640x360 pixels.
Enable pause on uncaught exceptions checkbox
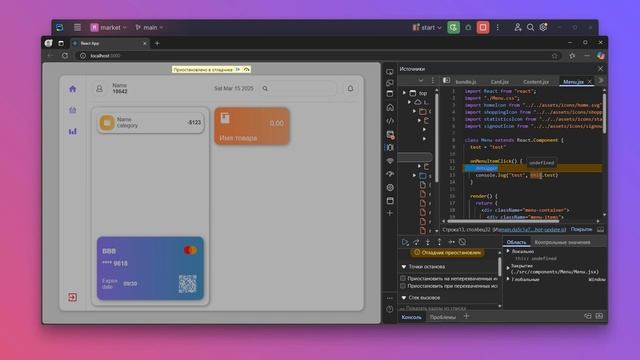[x=403, y=278]
